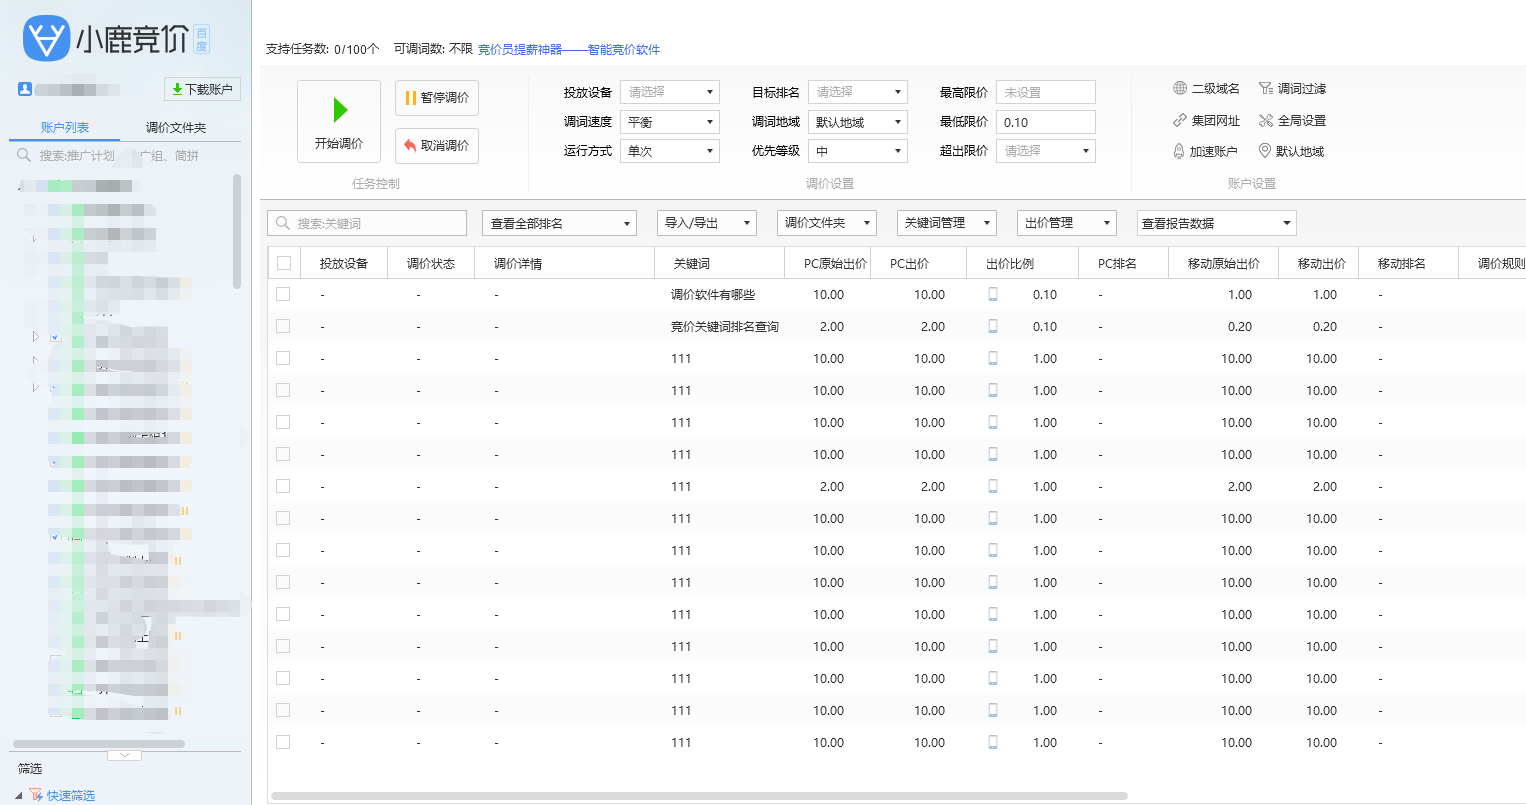Click the 暂停调价 pause button
The height and width of the screenshot is (805, 1526).
[x=437, y=98]
